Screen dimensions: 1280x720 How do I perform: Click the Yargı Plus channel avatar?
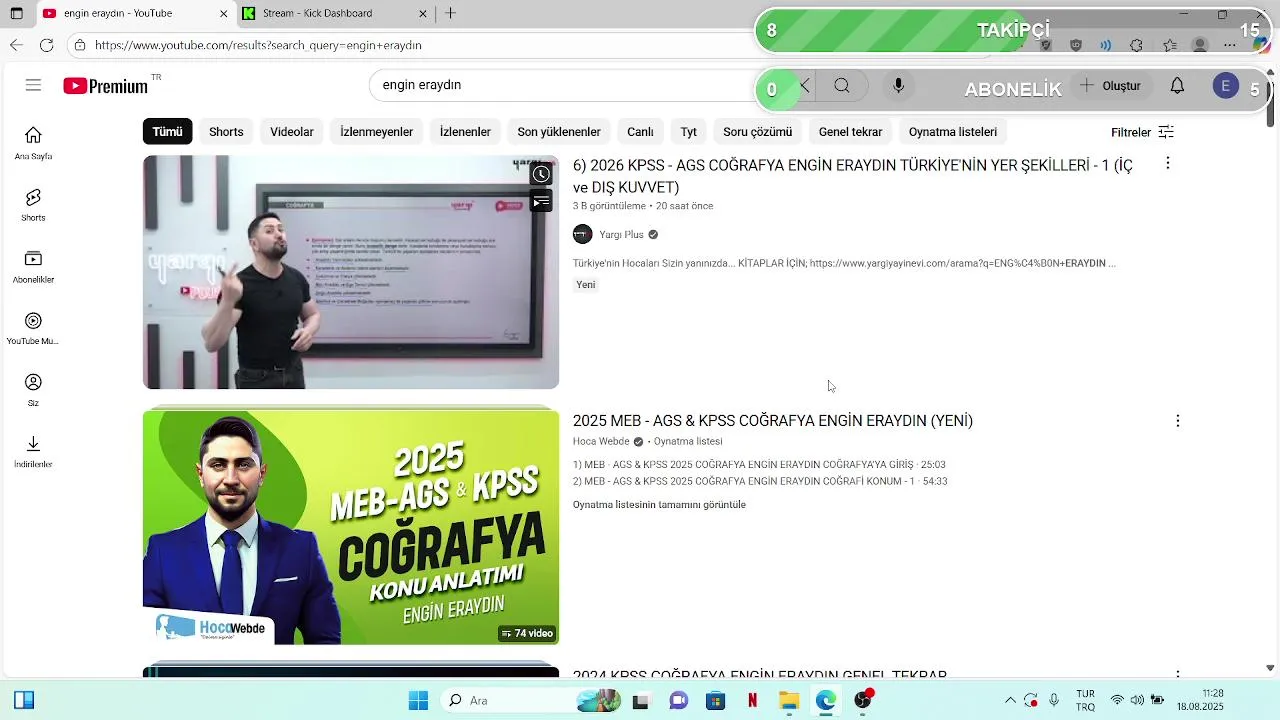[x=582, y=235]
